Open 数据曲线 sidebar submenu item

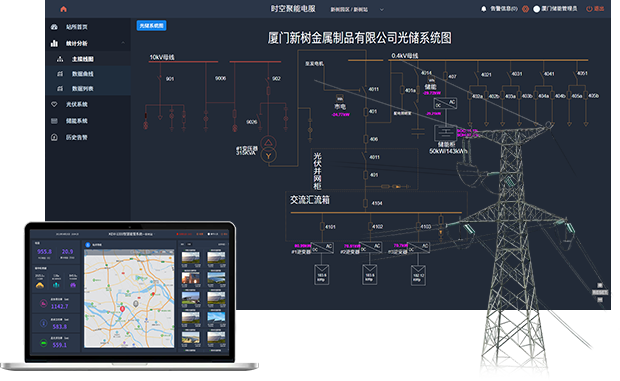[x=83, y=74]
